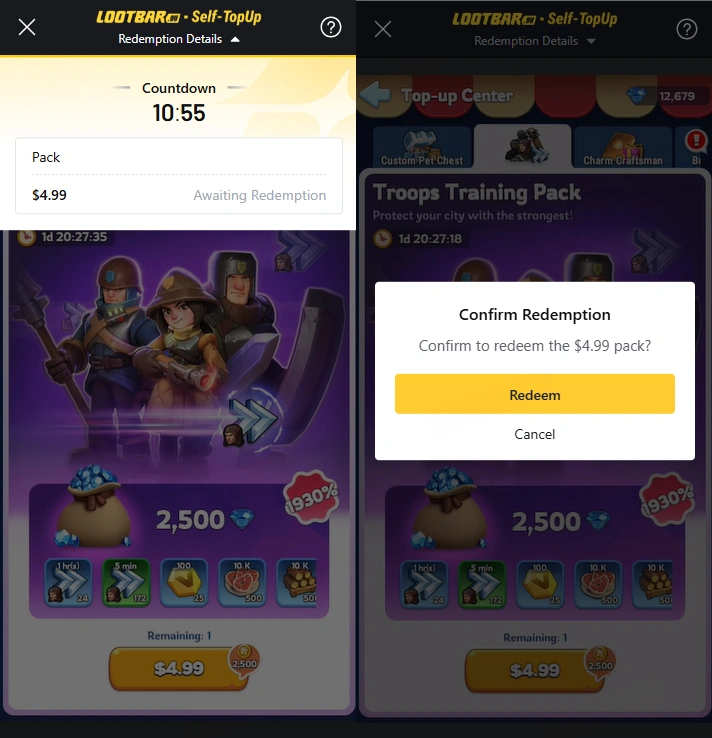Select the 10K wood resource icon on left
This screenshot has width=712, height=738.
[x=296, y=582]
